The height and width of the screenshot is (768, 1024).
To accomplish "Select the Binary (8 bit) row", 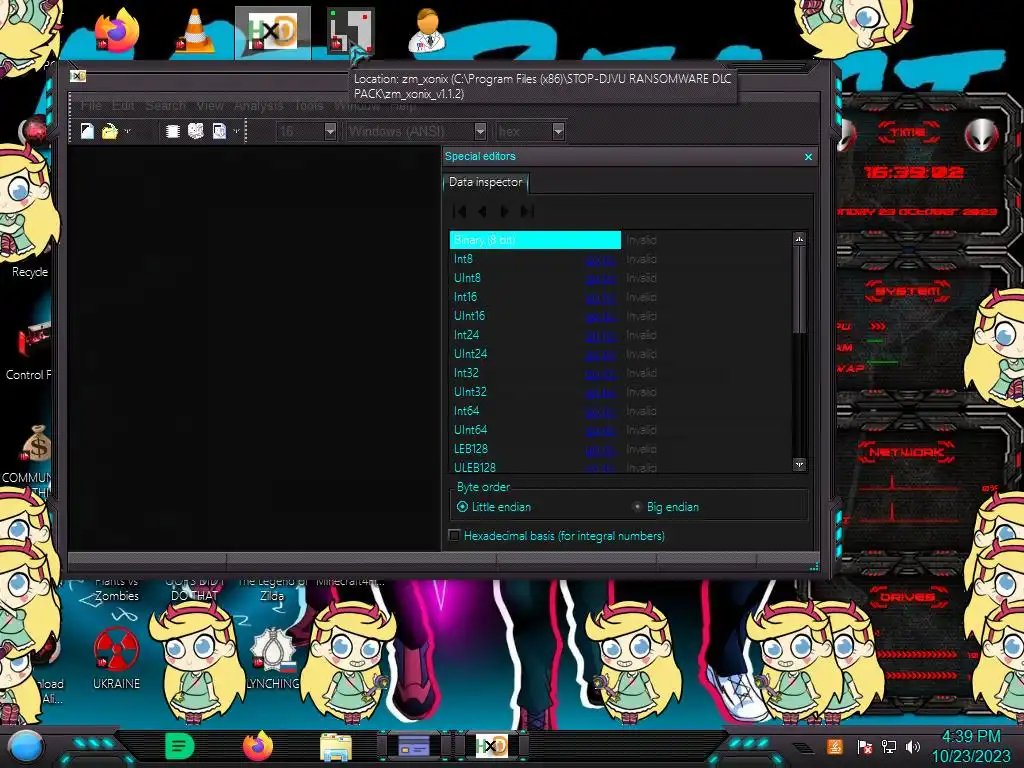I will pyautogui.click(x=535, y=240).
